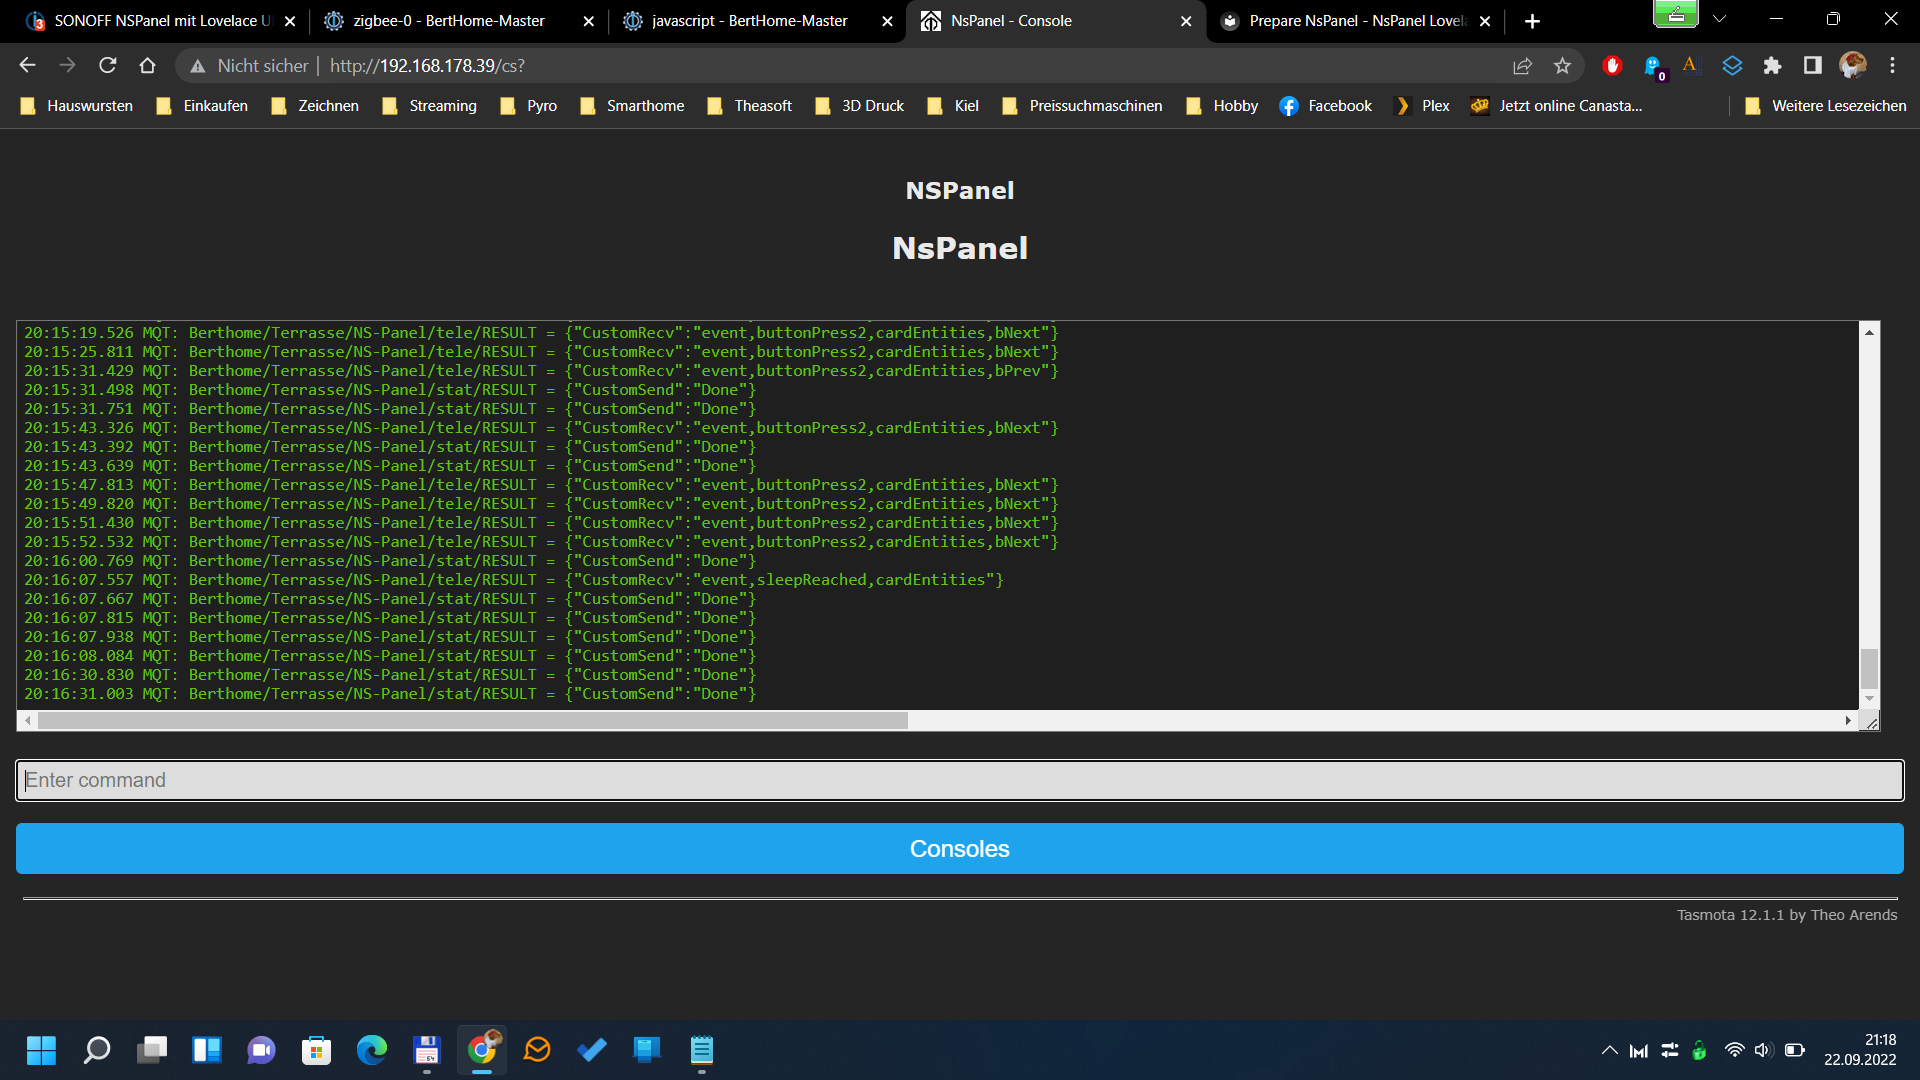Image resolution: width=1920 pixels, height=1080 pixels.
Task: Show hidden system tray icons
Action: 1609,1050
